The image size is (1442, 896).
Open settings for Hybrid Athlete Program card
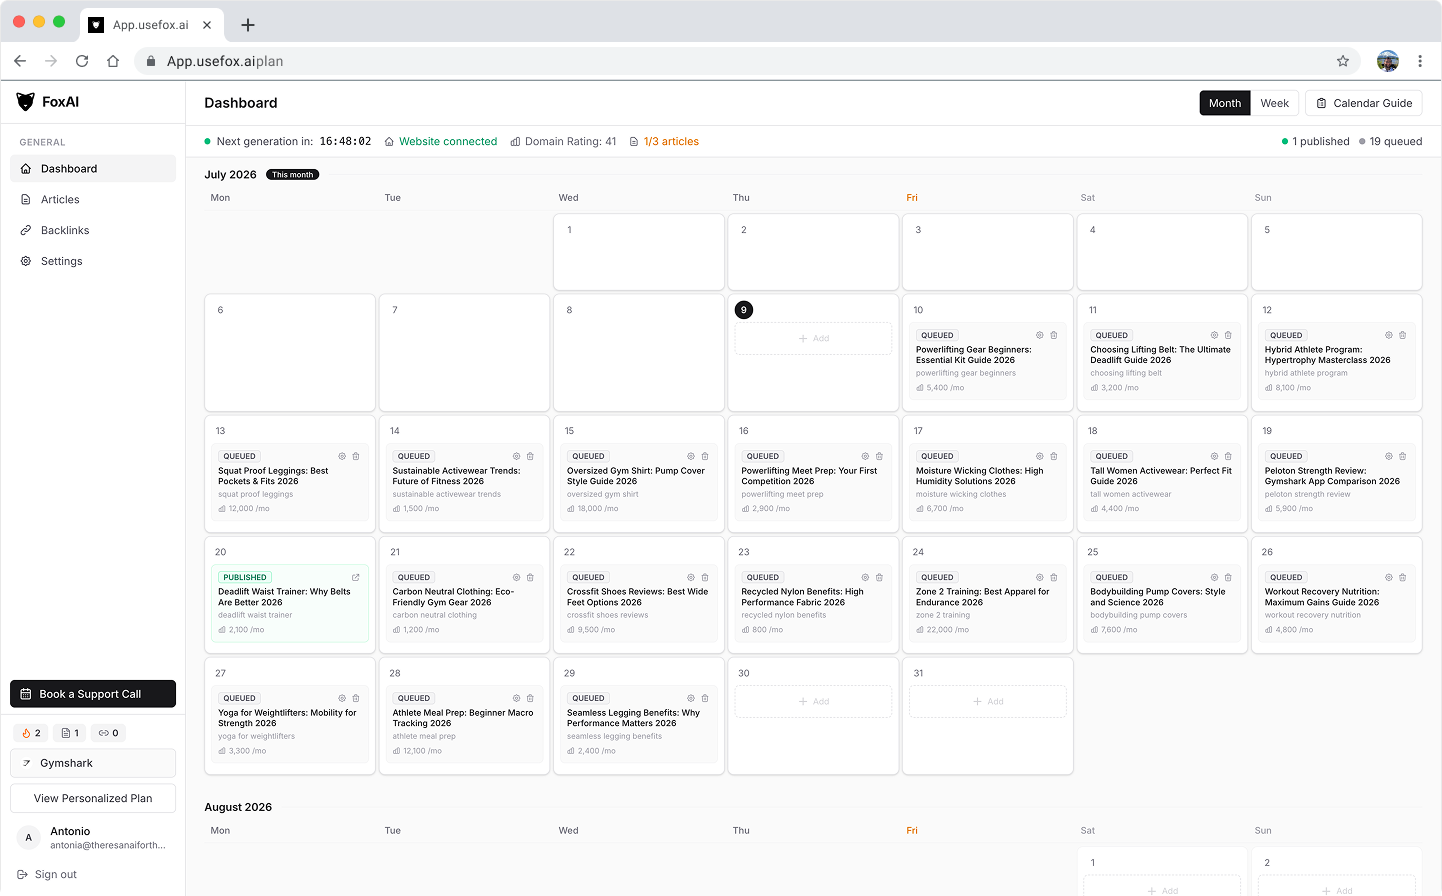pyautogui.click(x=1389, y=335)
